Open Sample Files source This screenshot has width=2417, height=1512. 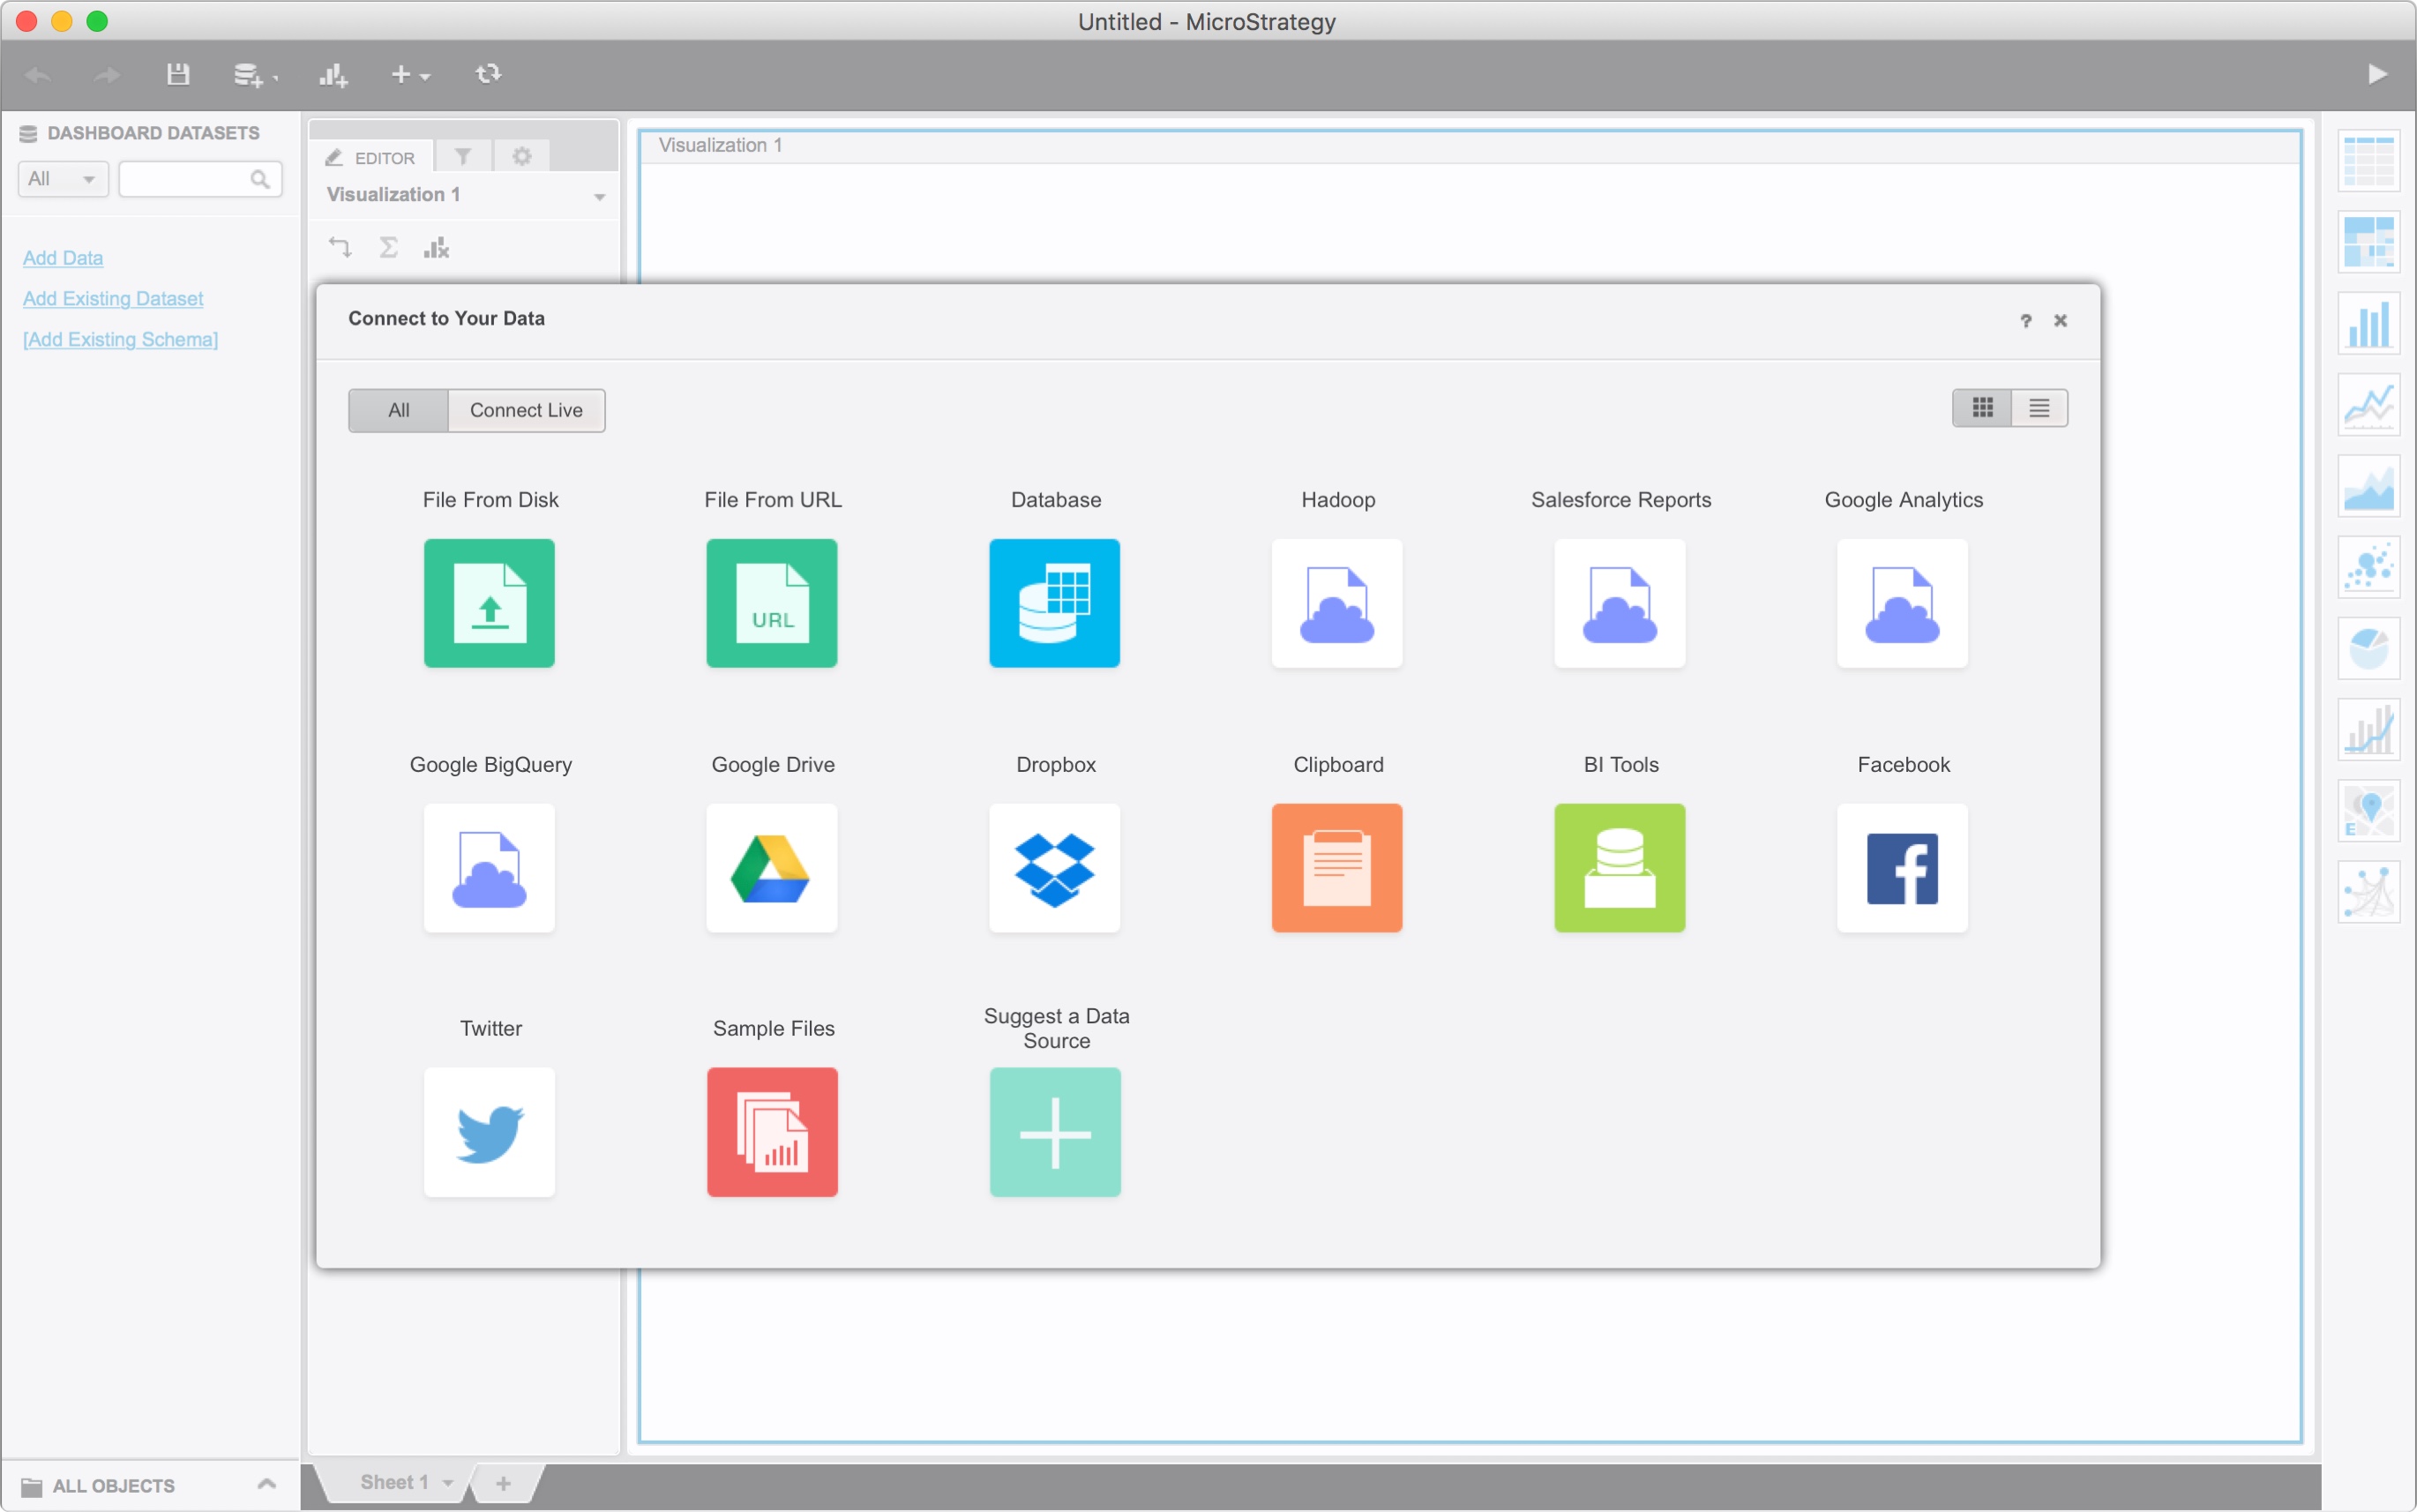point(772,1132)
